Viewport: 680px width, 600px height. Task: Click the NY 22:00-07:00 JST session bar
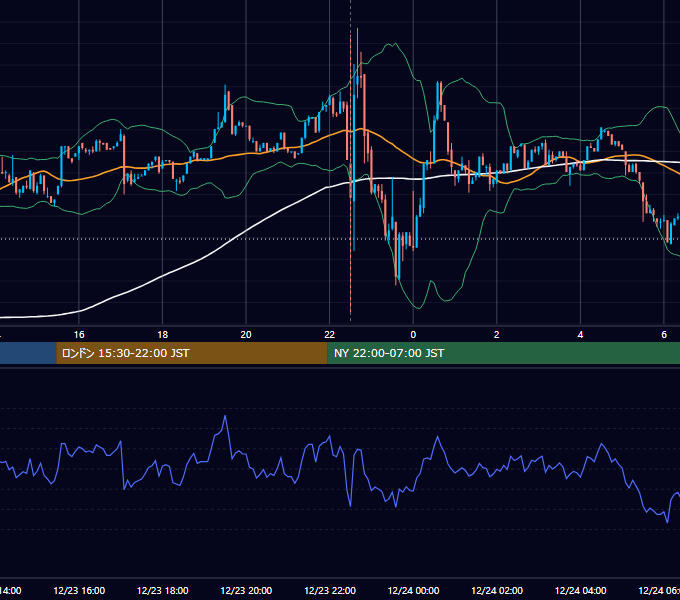point(503,353)
